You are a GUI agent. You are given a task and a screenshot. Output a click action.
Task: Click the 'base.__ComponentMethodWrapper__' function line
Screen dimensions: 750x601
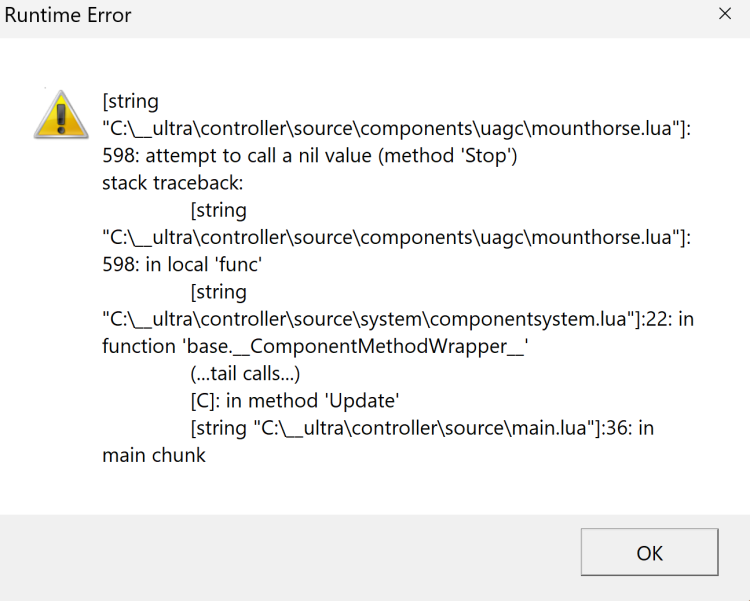314,346
